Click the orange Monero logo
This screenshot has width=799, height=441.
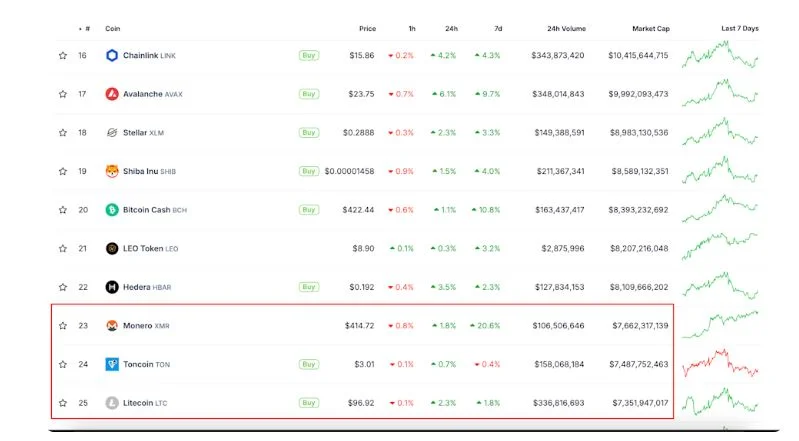tap(112, 326)
